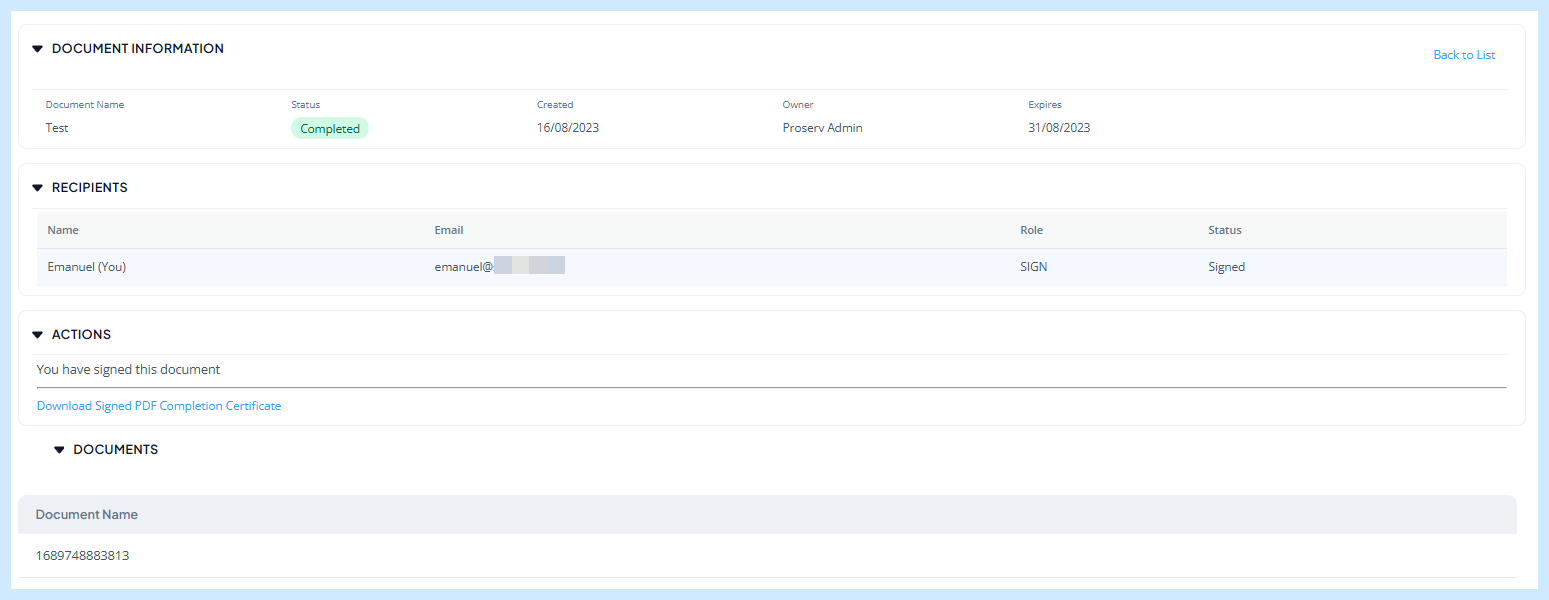Click the Signed status of the recipient
The height and width of the screenshot is (600, 1549).
1226,267
